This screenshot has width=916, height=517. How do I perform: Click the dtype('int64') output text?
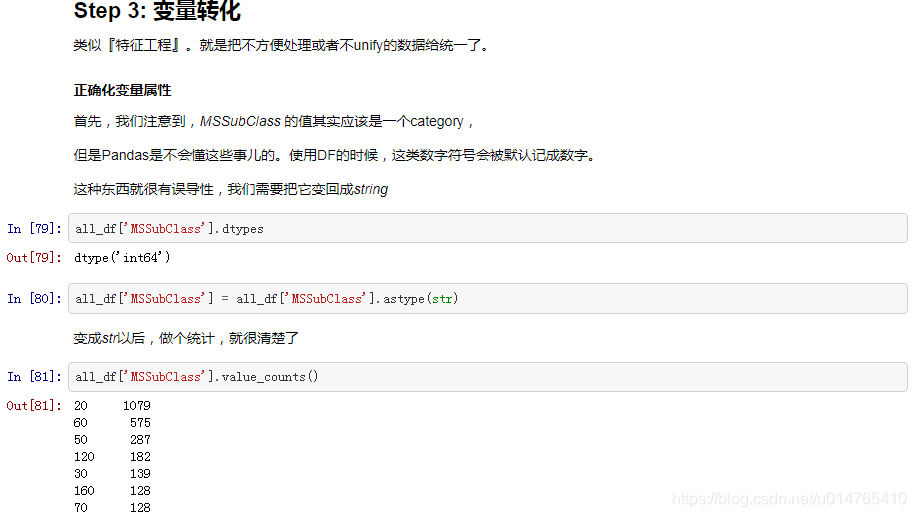coord(122,258)
